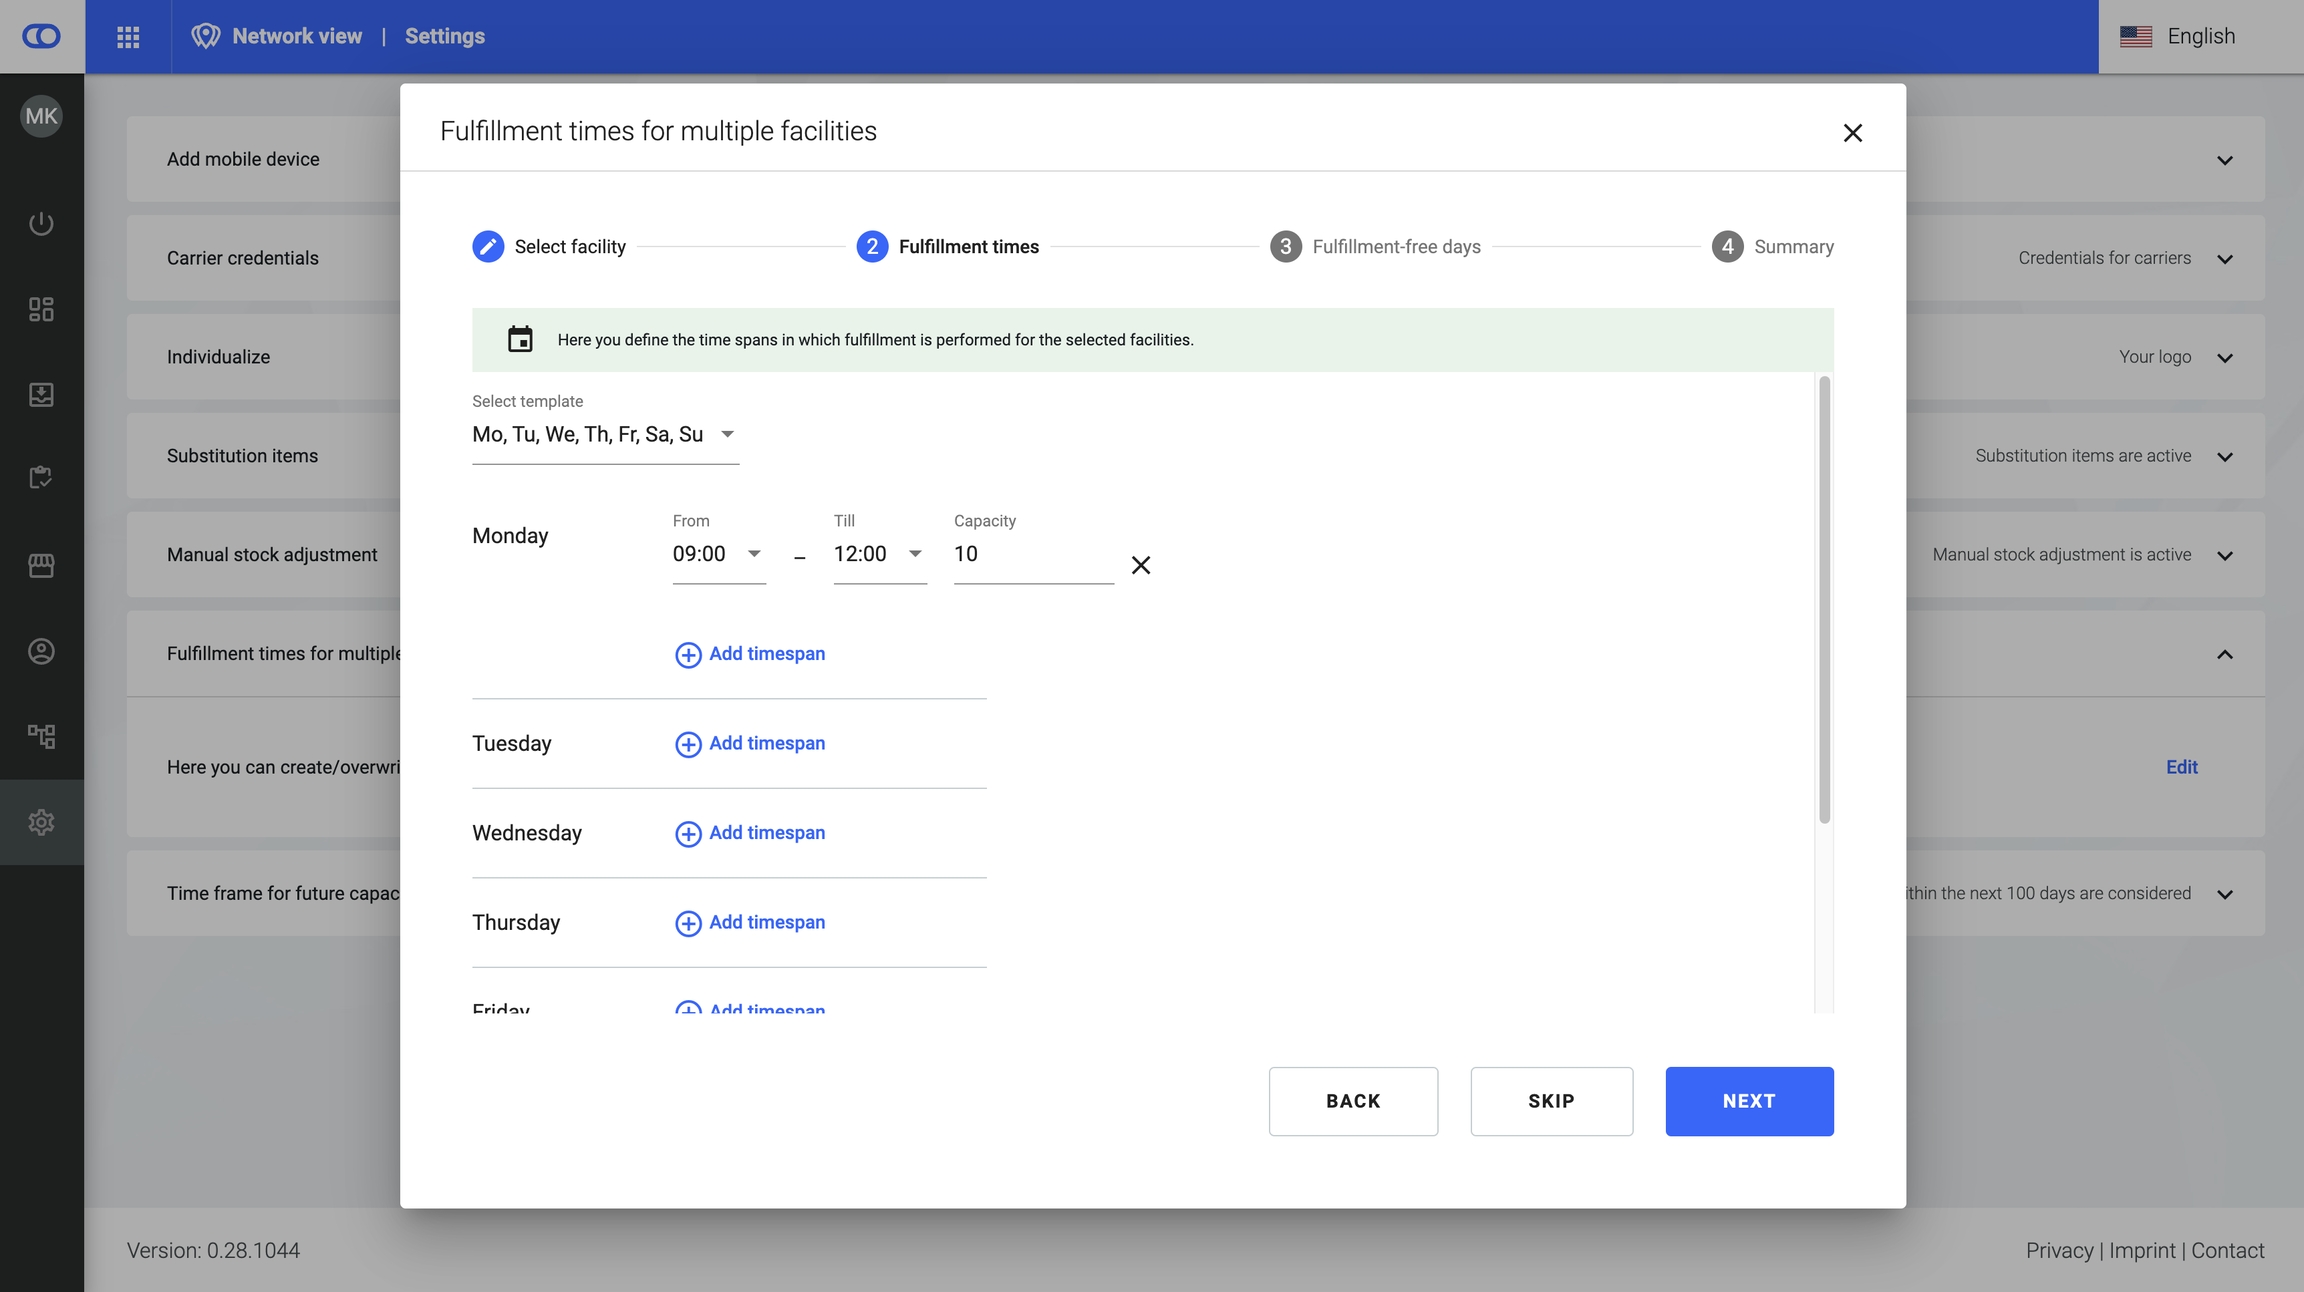Click the power icon in sidebar
The width and height of the screenshot is (2304, 1292).
[41, 223]
